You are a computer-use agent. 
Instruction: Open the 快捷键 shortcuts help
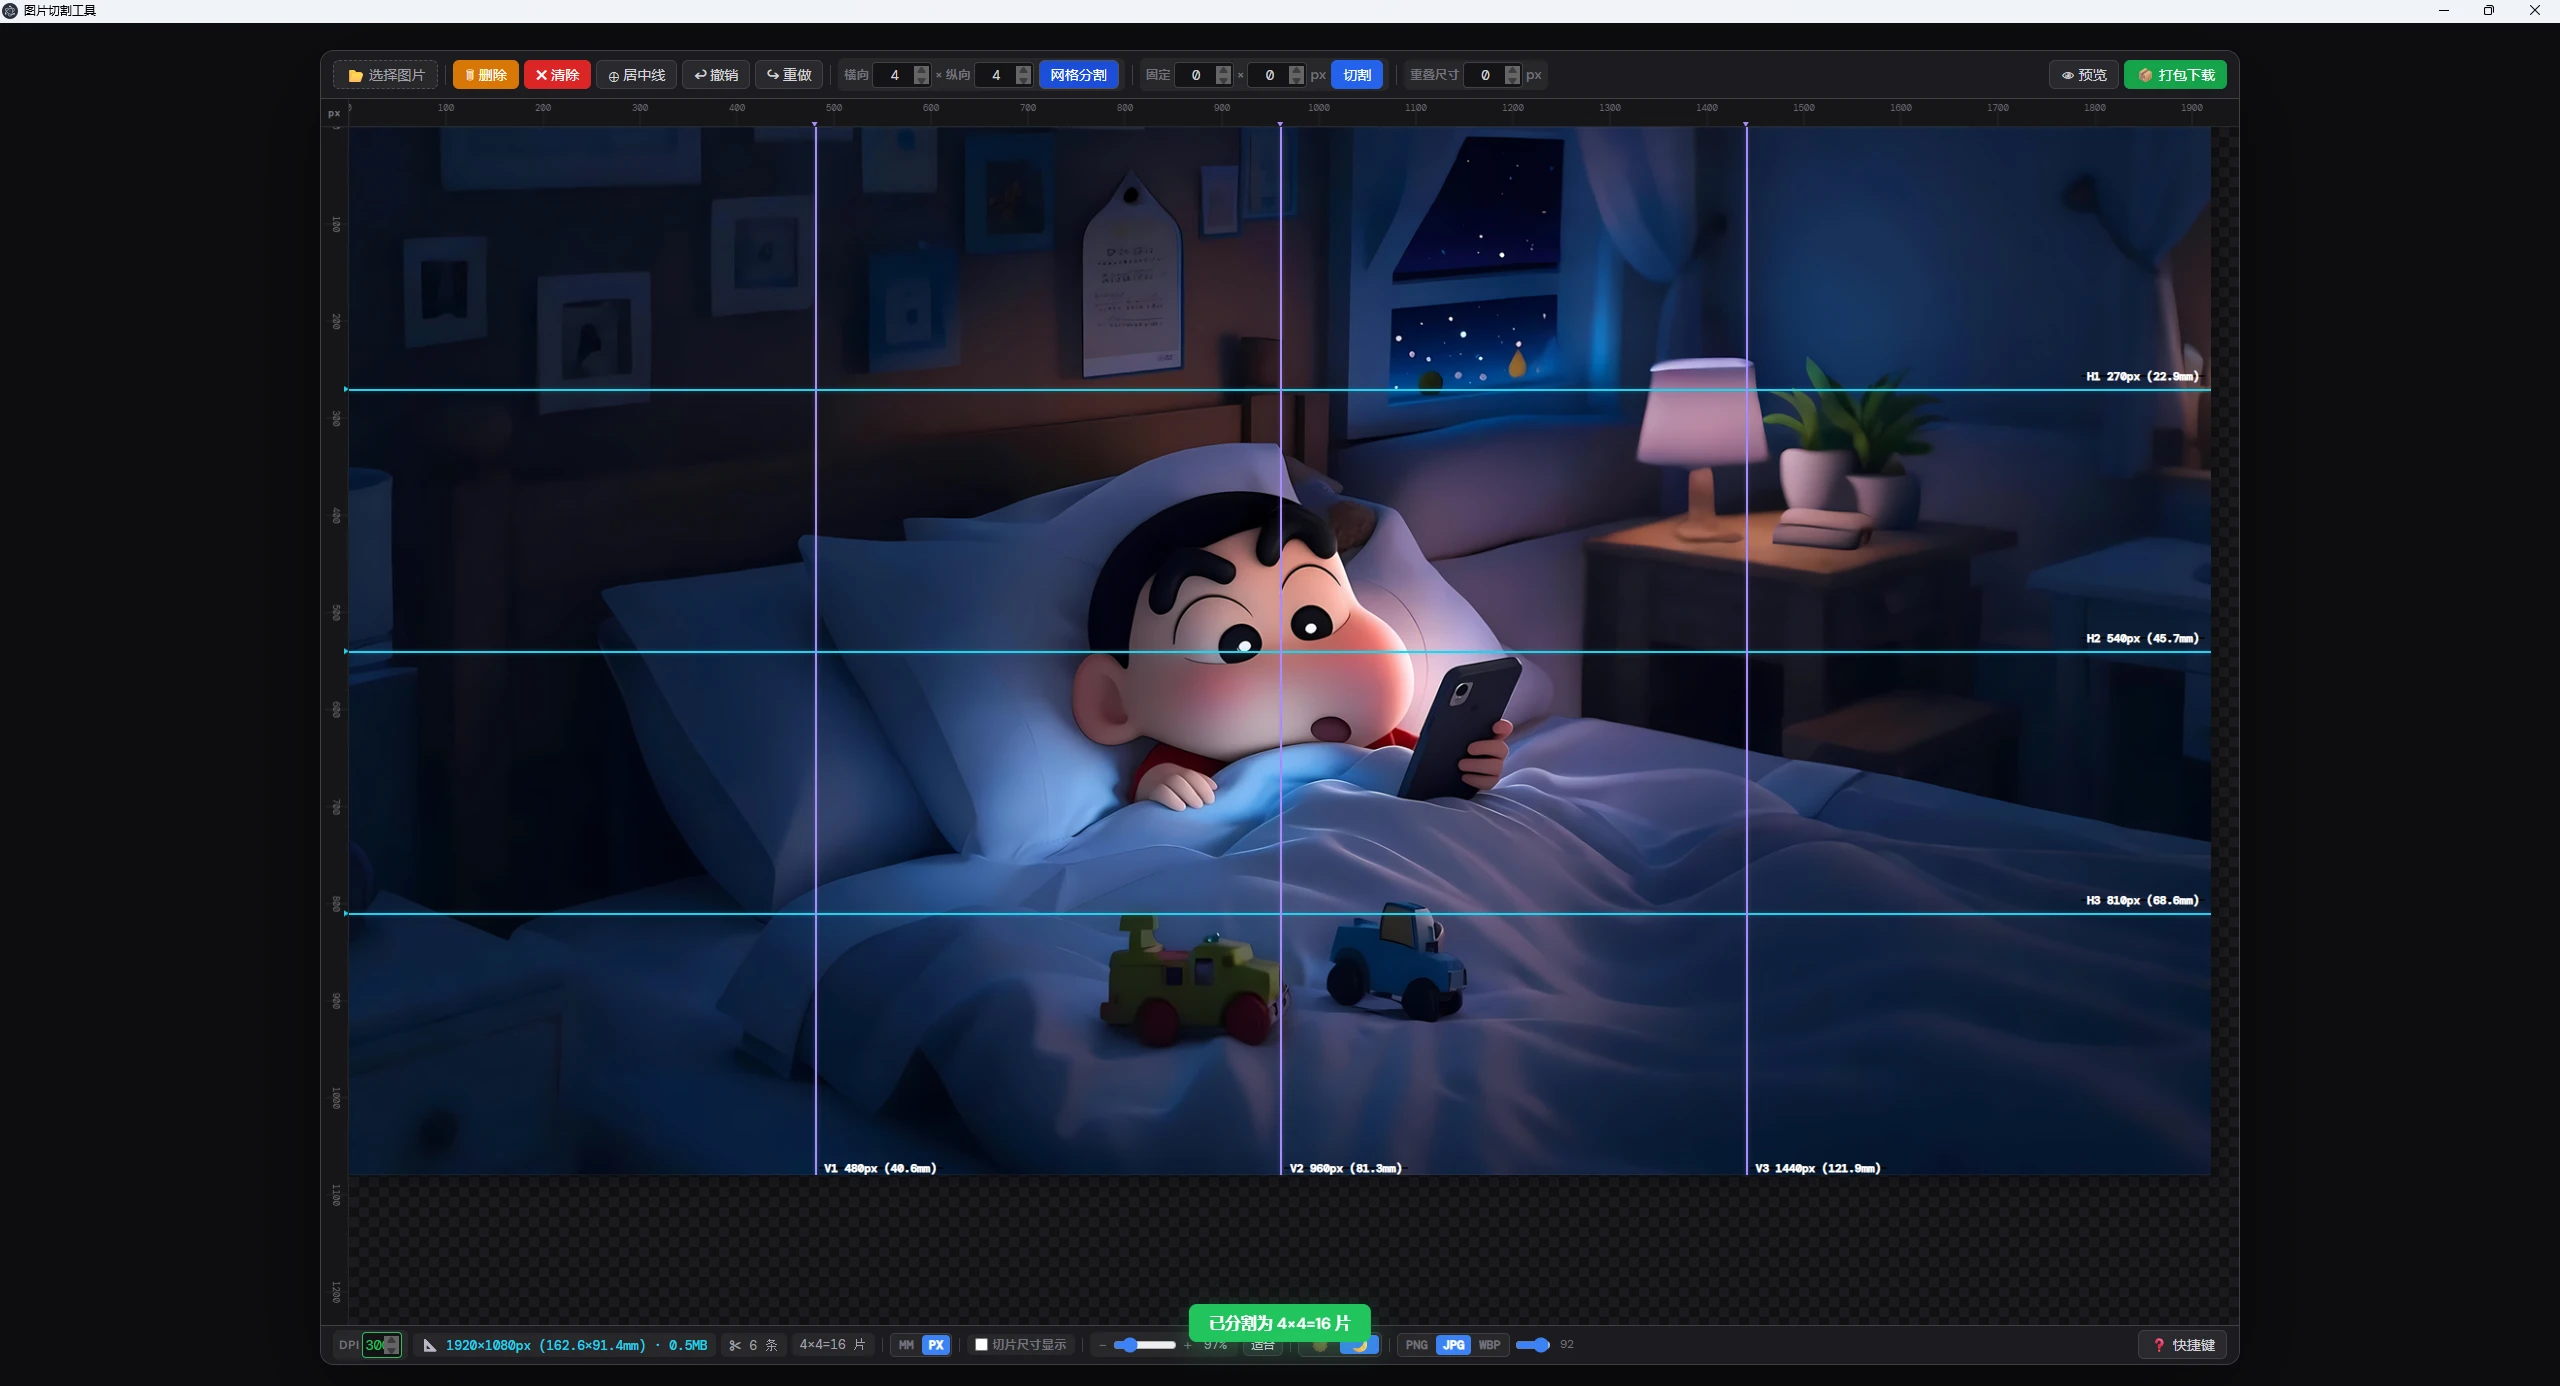(2184, 1345)
